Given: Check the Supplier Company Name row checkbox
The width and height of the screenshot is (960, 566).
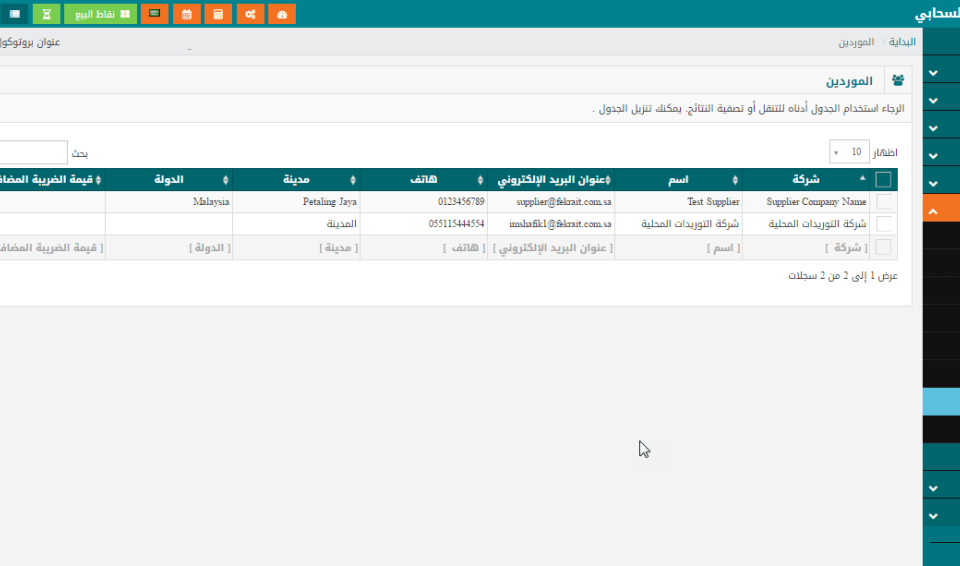Looking at the screenshot, I should 884,202.
